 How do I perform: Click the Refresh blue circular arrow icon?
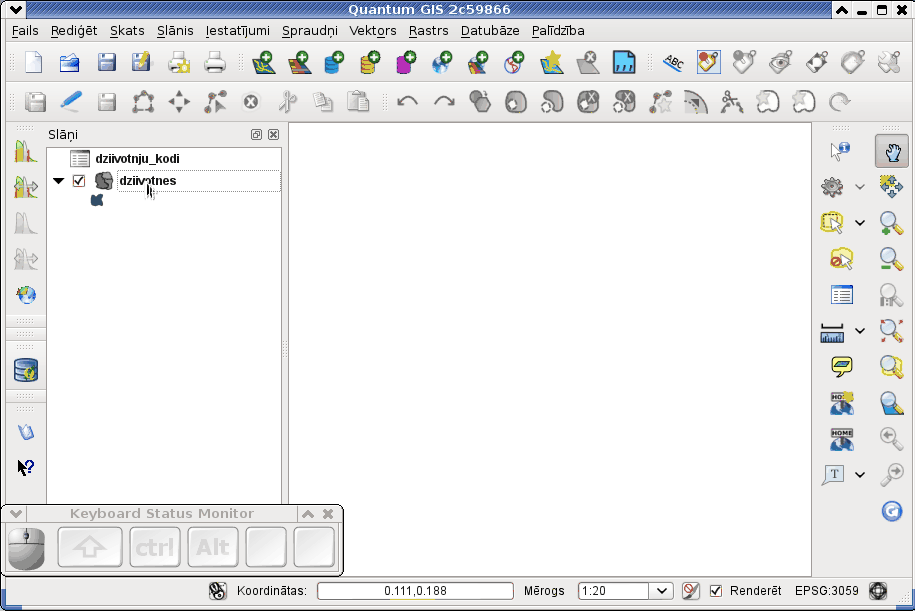coord(892,511)
